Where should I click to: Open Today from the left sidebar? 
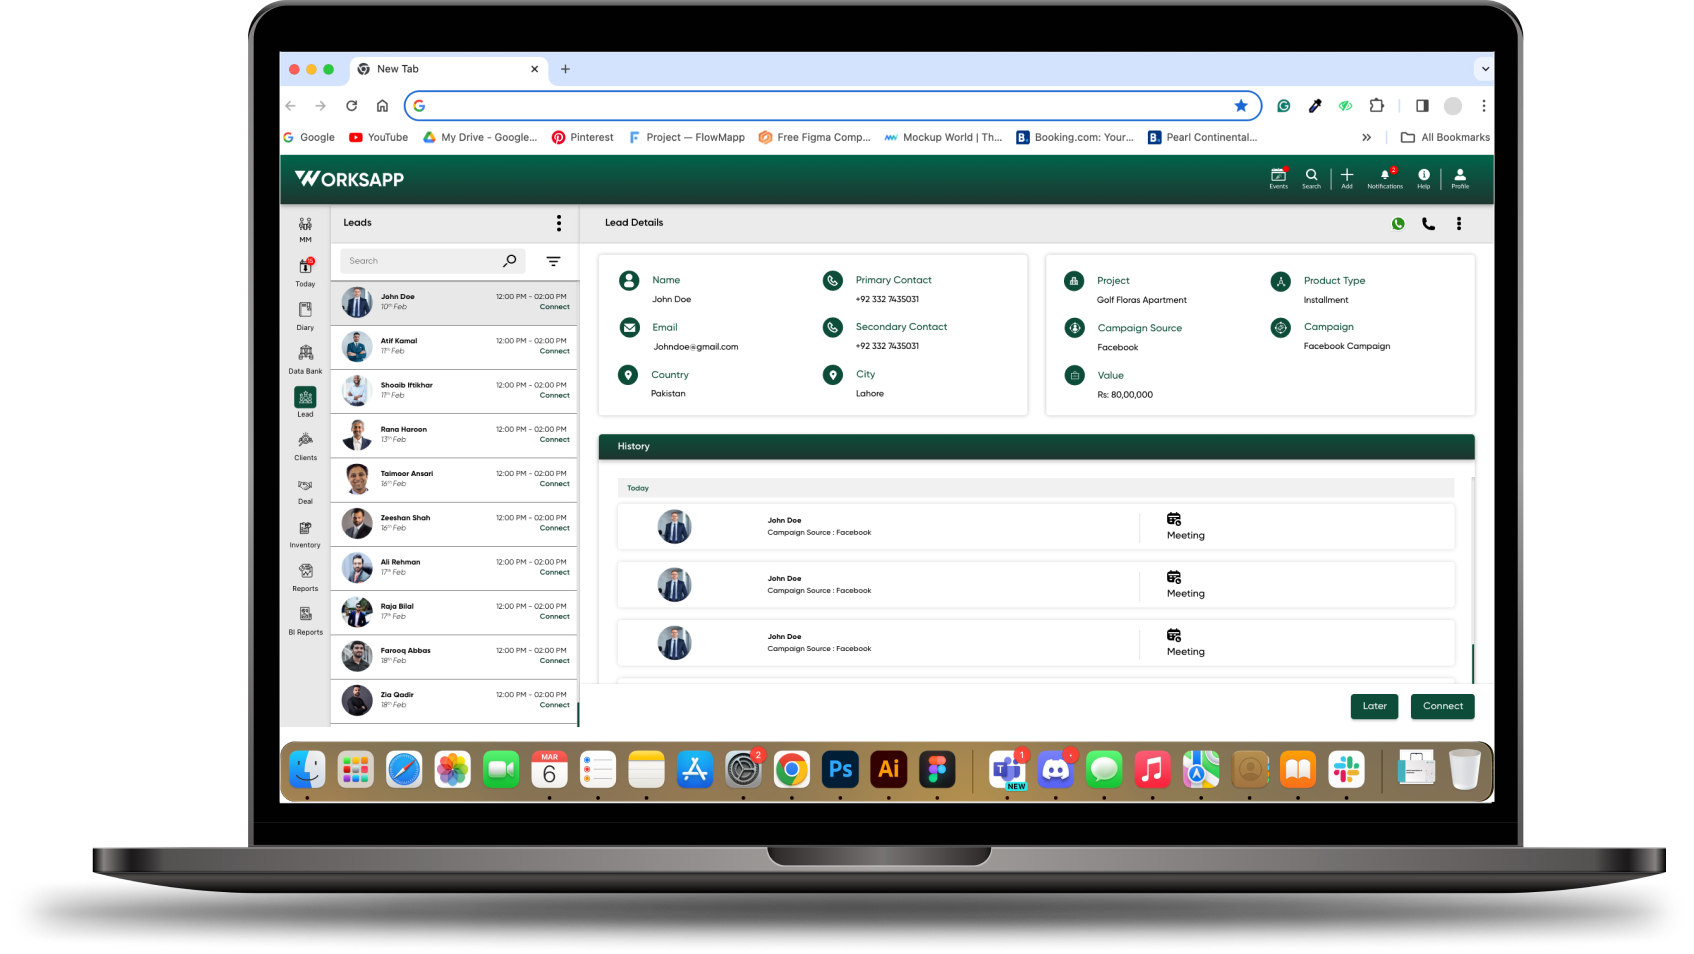(305, 271)
